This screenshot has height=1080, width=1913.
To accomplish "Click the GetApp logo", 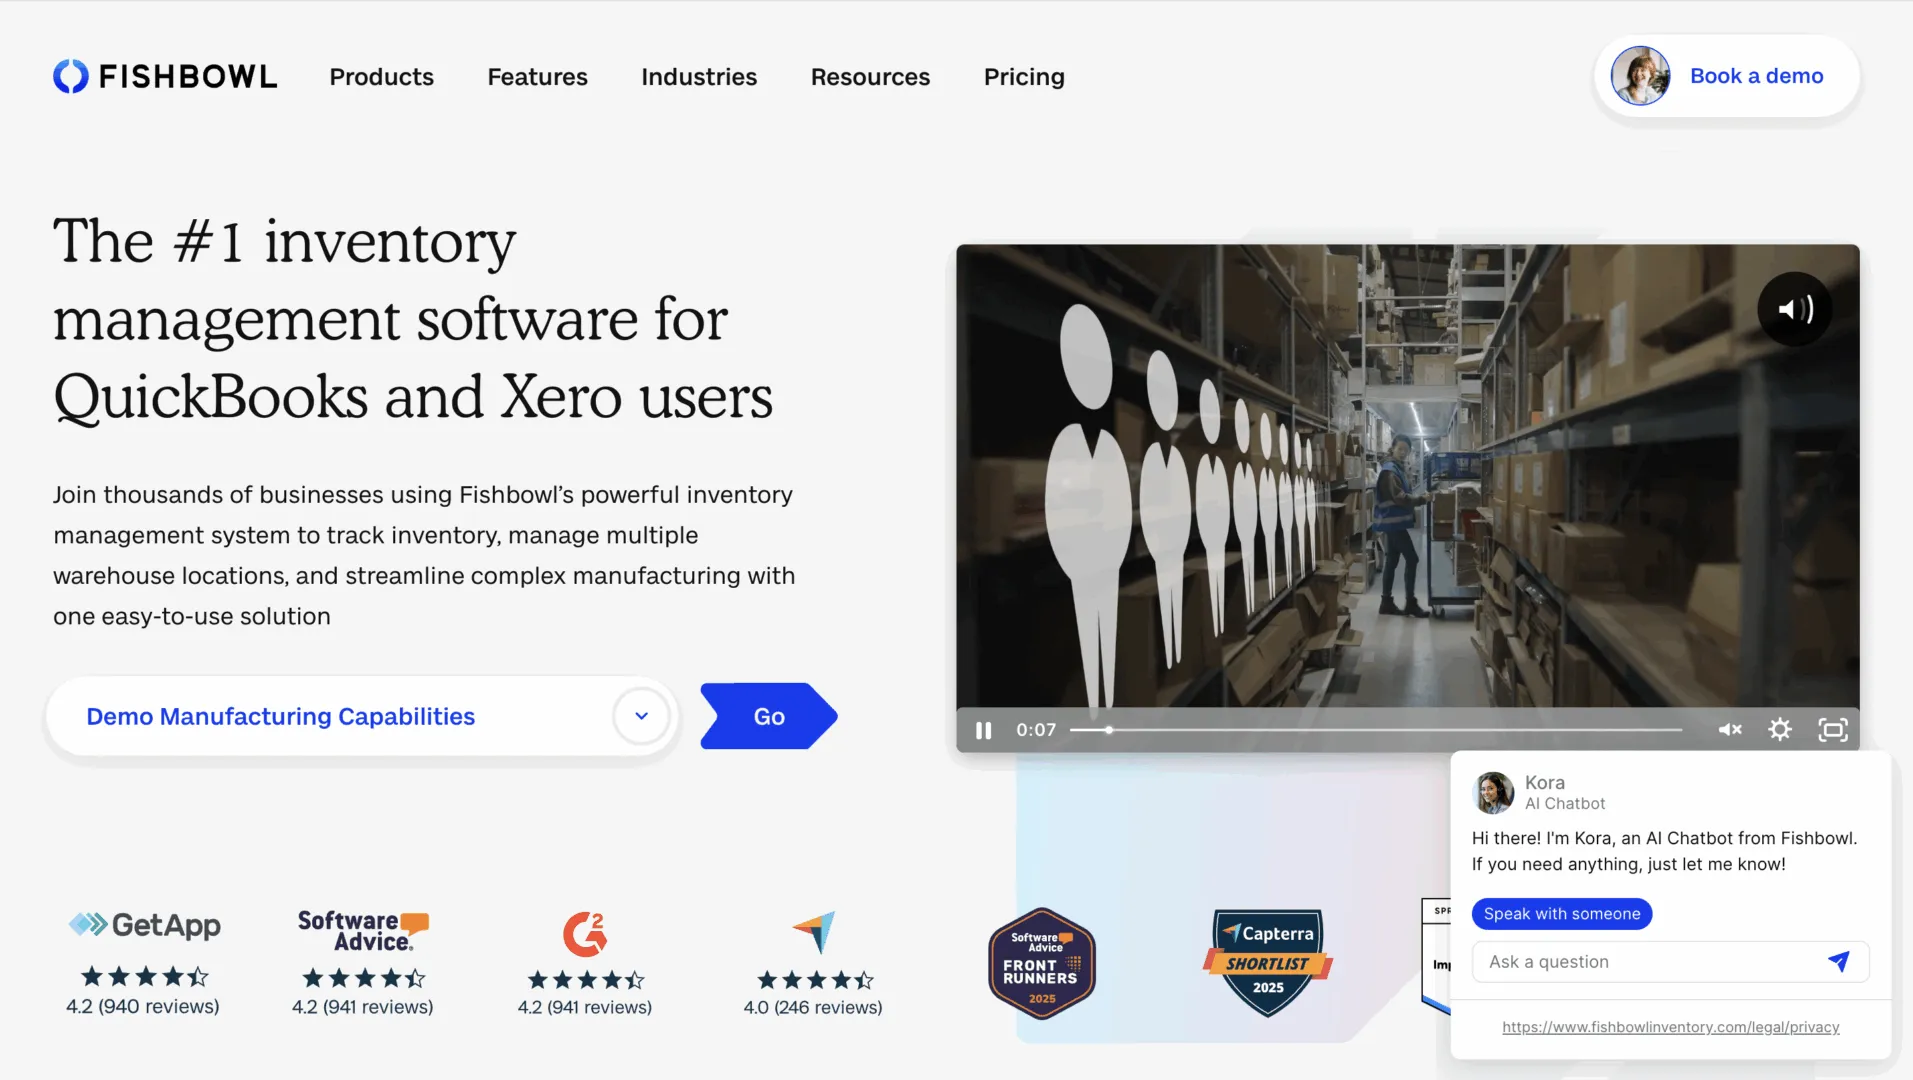I will coord(145,925).
